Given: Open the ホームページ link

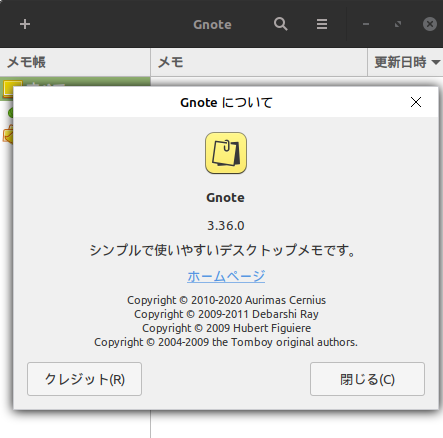Looking at the screenshot, I should point(226,276).
